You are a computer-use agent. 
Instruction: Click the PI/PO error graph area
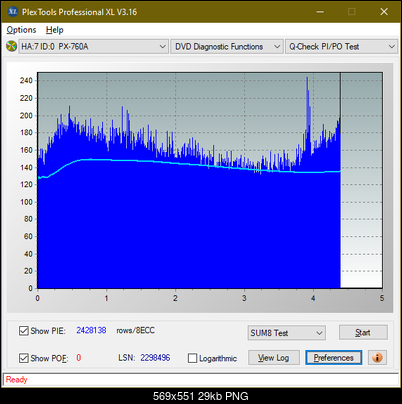(x=210, y=180)
